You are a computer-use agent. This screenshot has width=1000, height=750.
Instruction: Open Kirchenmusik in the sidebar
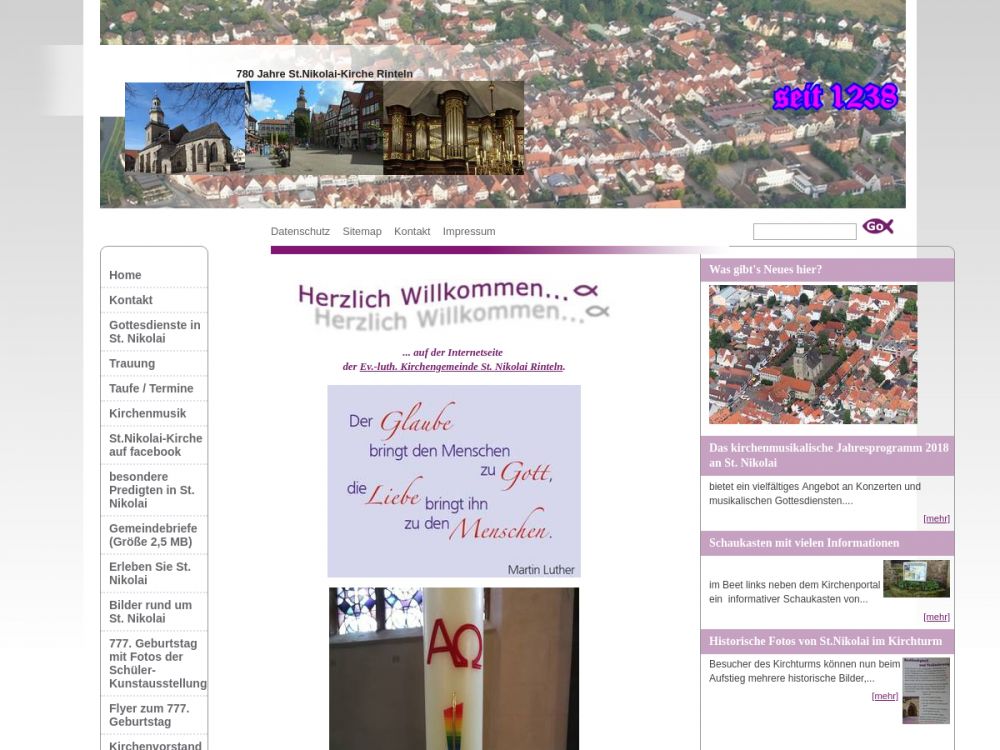[147, 413]
